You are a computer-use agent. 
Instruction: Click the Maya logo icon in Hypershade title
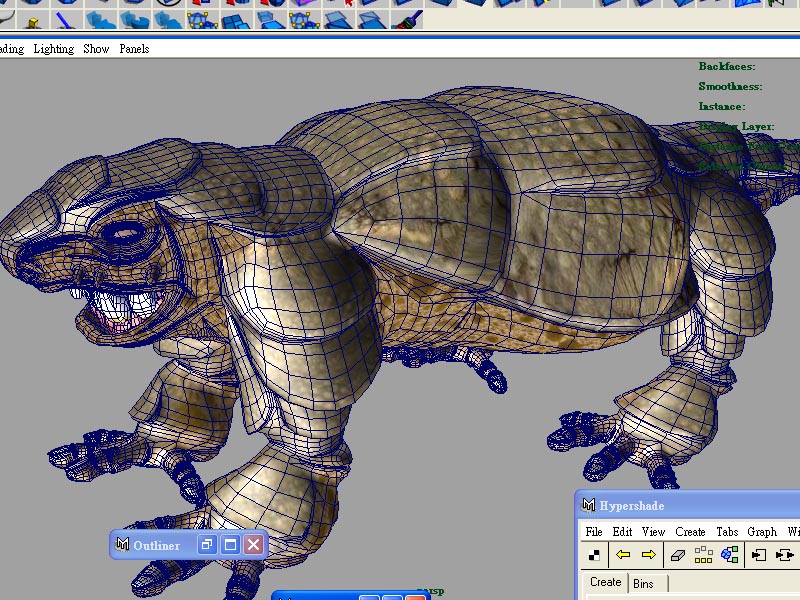(x=588, y=505)
